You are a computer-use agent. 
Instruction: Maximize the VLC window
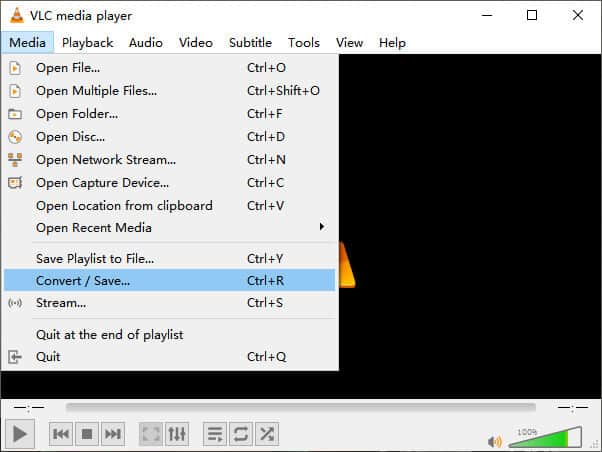(x=532, y=15)
